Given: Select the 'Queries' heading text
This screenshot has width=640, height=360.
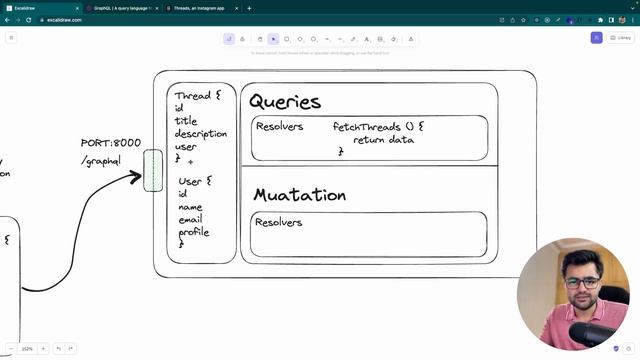Looking at the screenshot, I should [x=285, y=102].
